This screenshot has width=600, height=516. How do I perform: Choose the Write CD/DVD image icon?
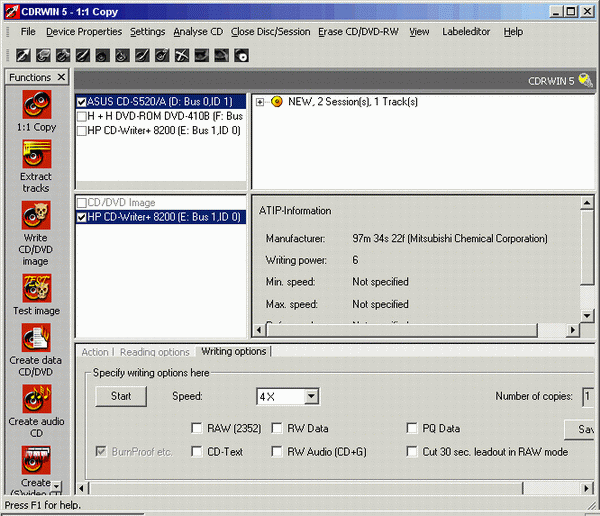[x=36, y=216]
